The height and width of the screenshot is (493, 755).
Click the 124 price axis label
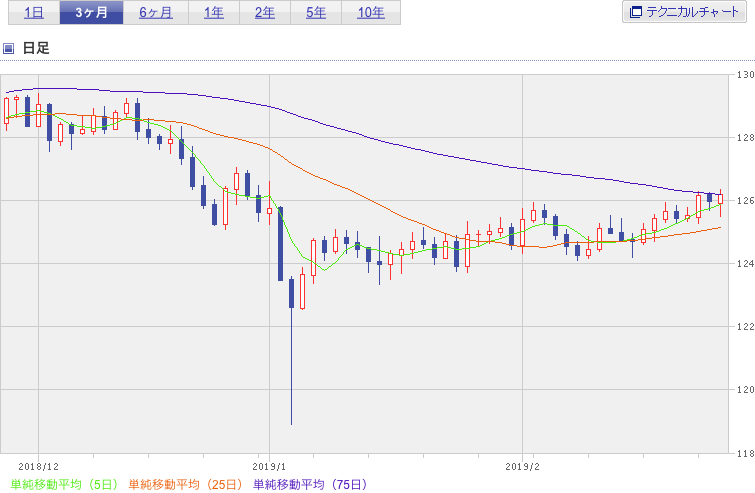pyautogui.click(x=745, y=264)
